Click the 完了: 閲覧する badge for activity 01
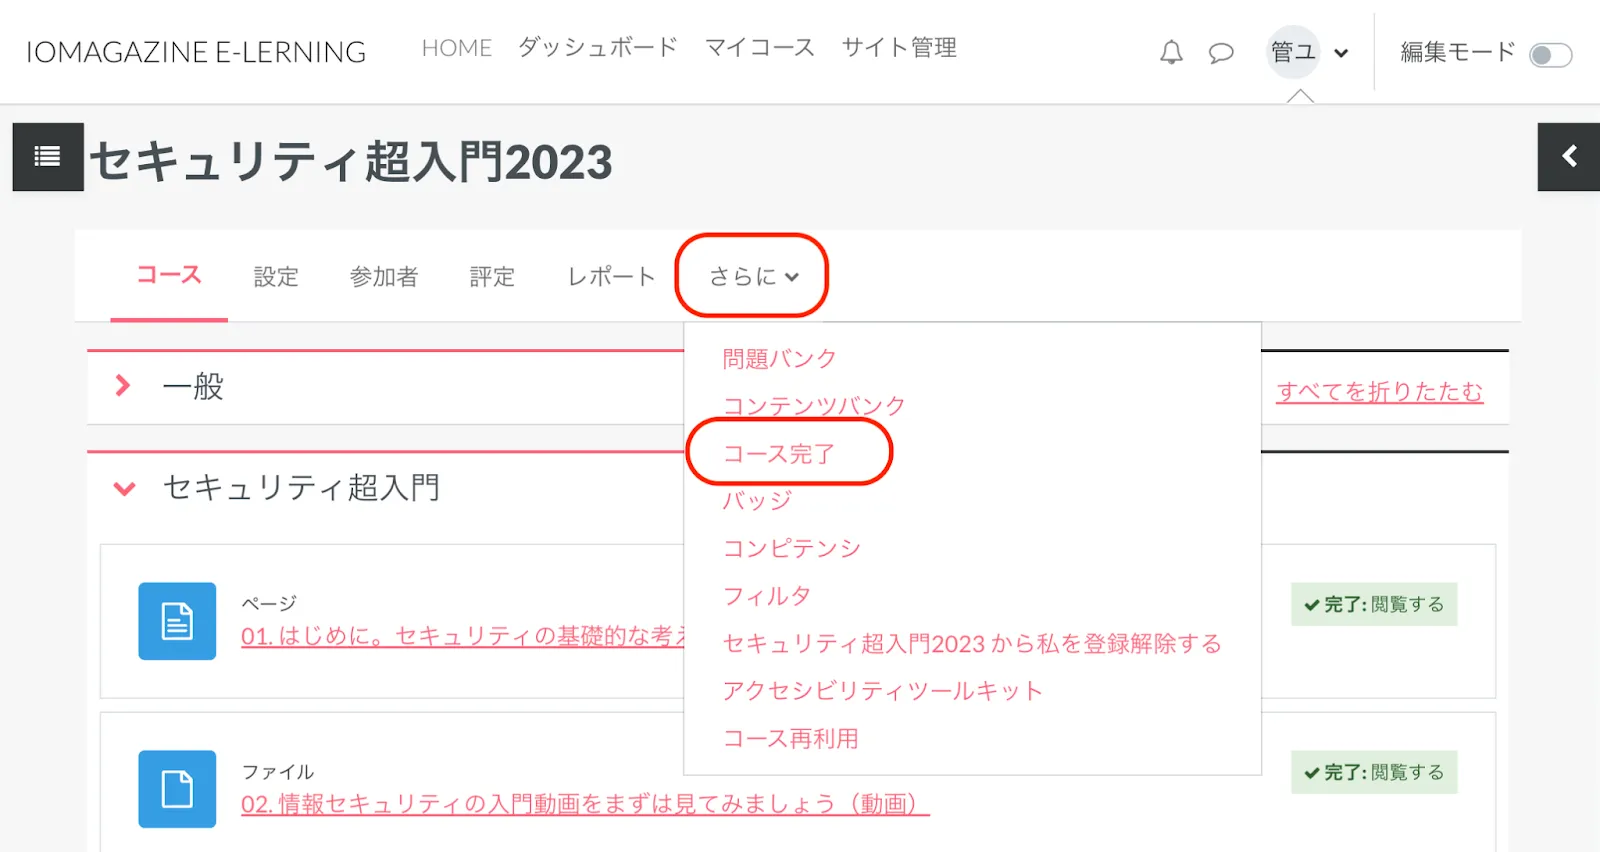The width and height of the screenshot is (1600, 852). 1373,604
